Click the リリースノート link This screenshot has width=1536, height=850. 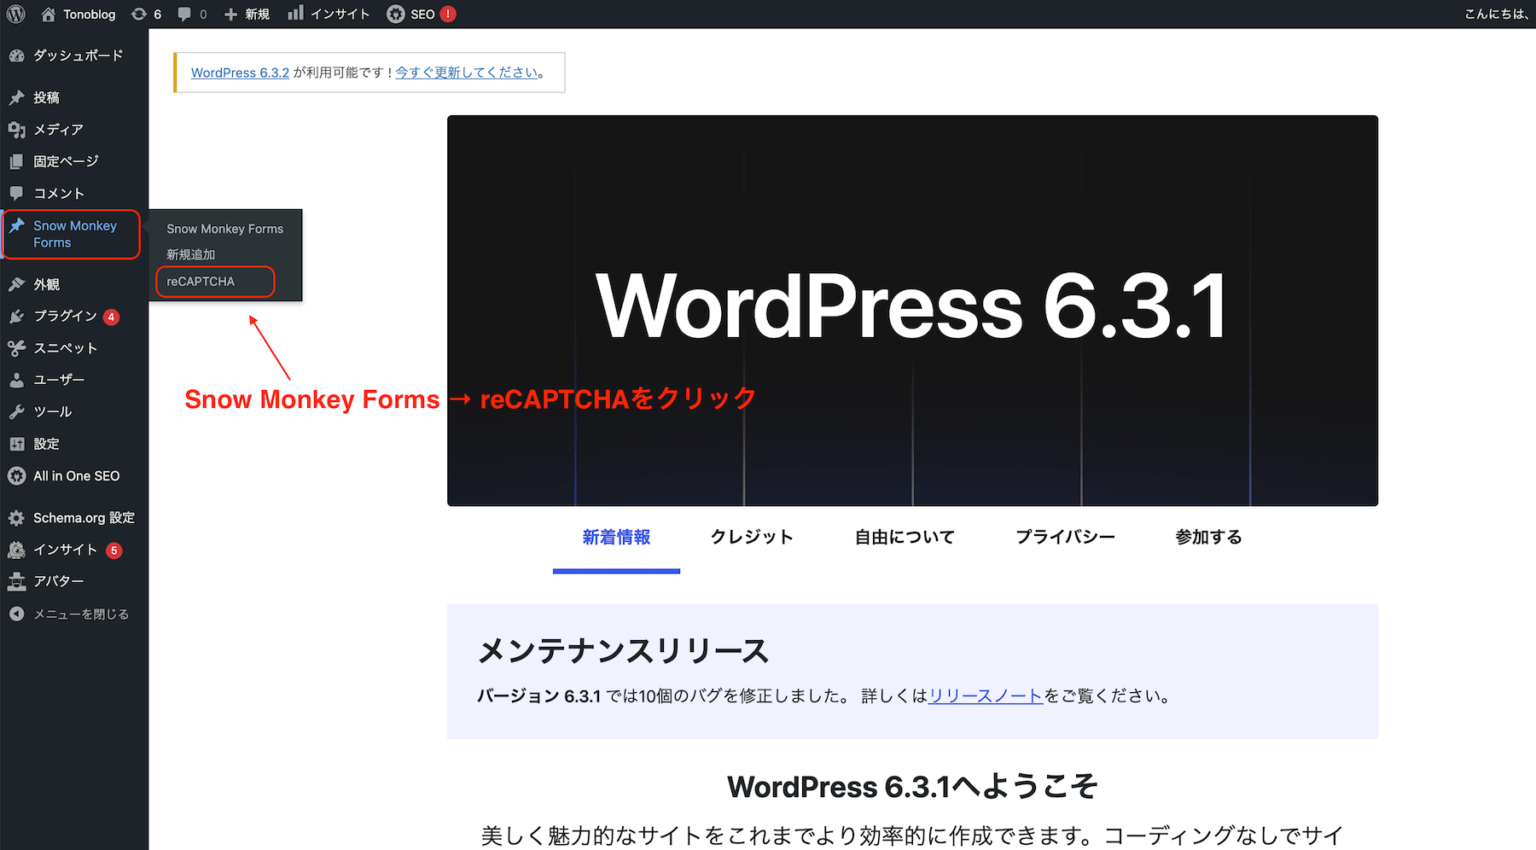984,695
